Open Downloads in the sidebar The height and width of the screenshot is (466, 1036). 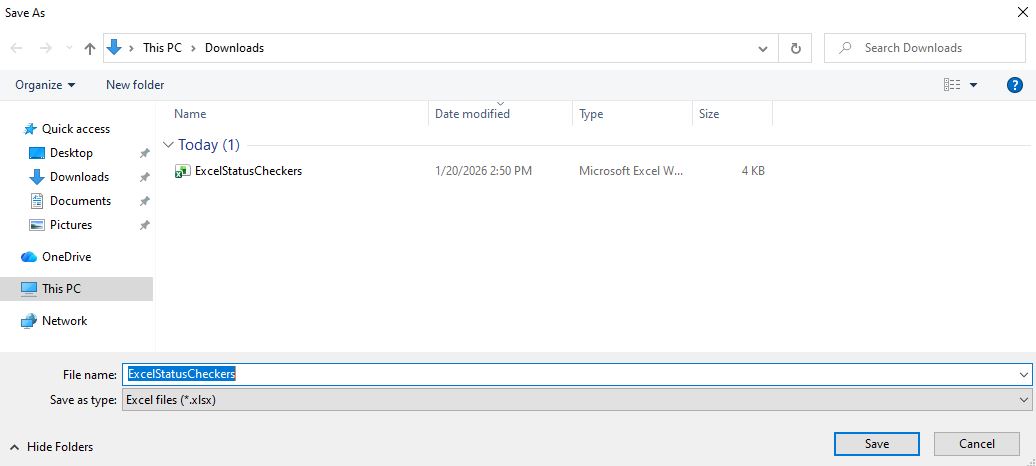(x=79, y=176)
